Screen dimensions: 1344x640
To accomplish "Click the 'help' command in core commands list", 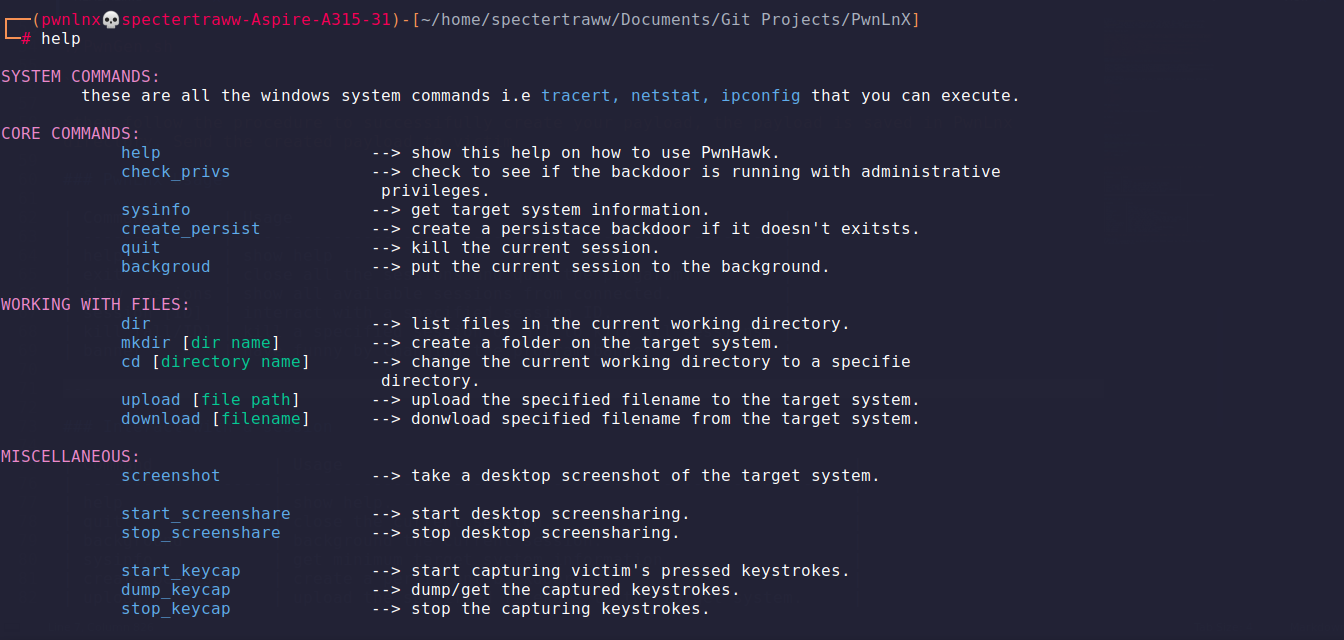I will [x=141, y=153].
